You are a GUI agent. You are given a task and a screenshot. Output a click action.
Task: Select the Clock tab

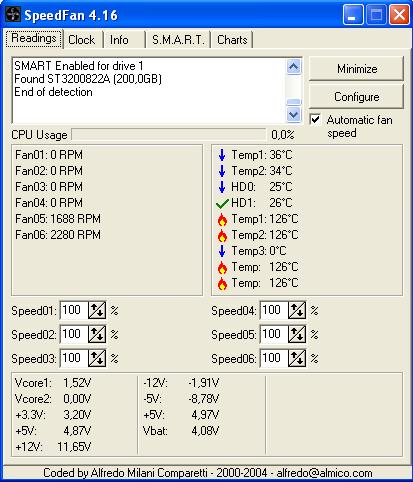click(x=82, y=40)
